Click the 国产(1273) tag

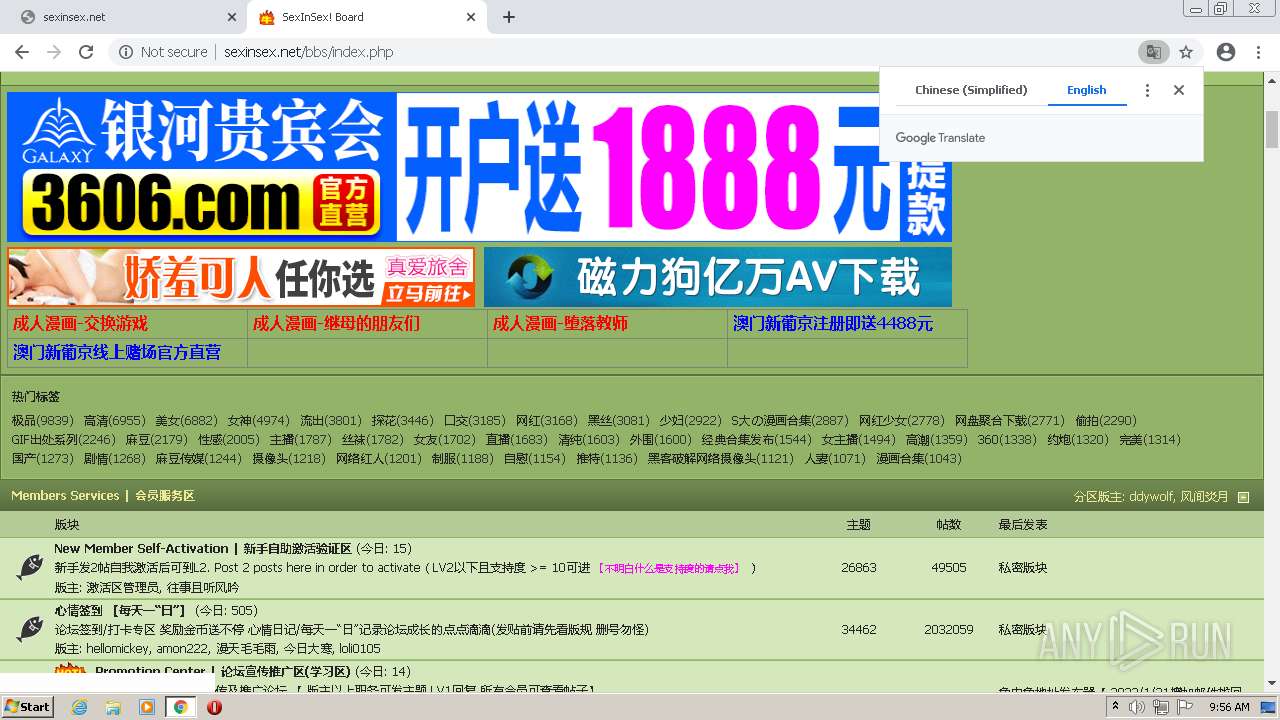pos(42,459)
